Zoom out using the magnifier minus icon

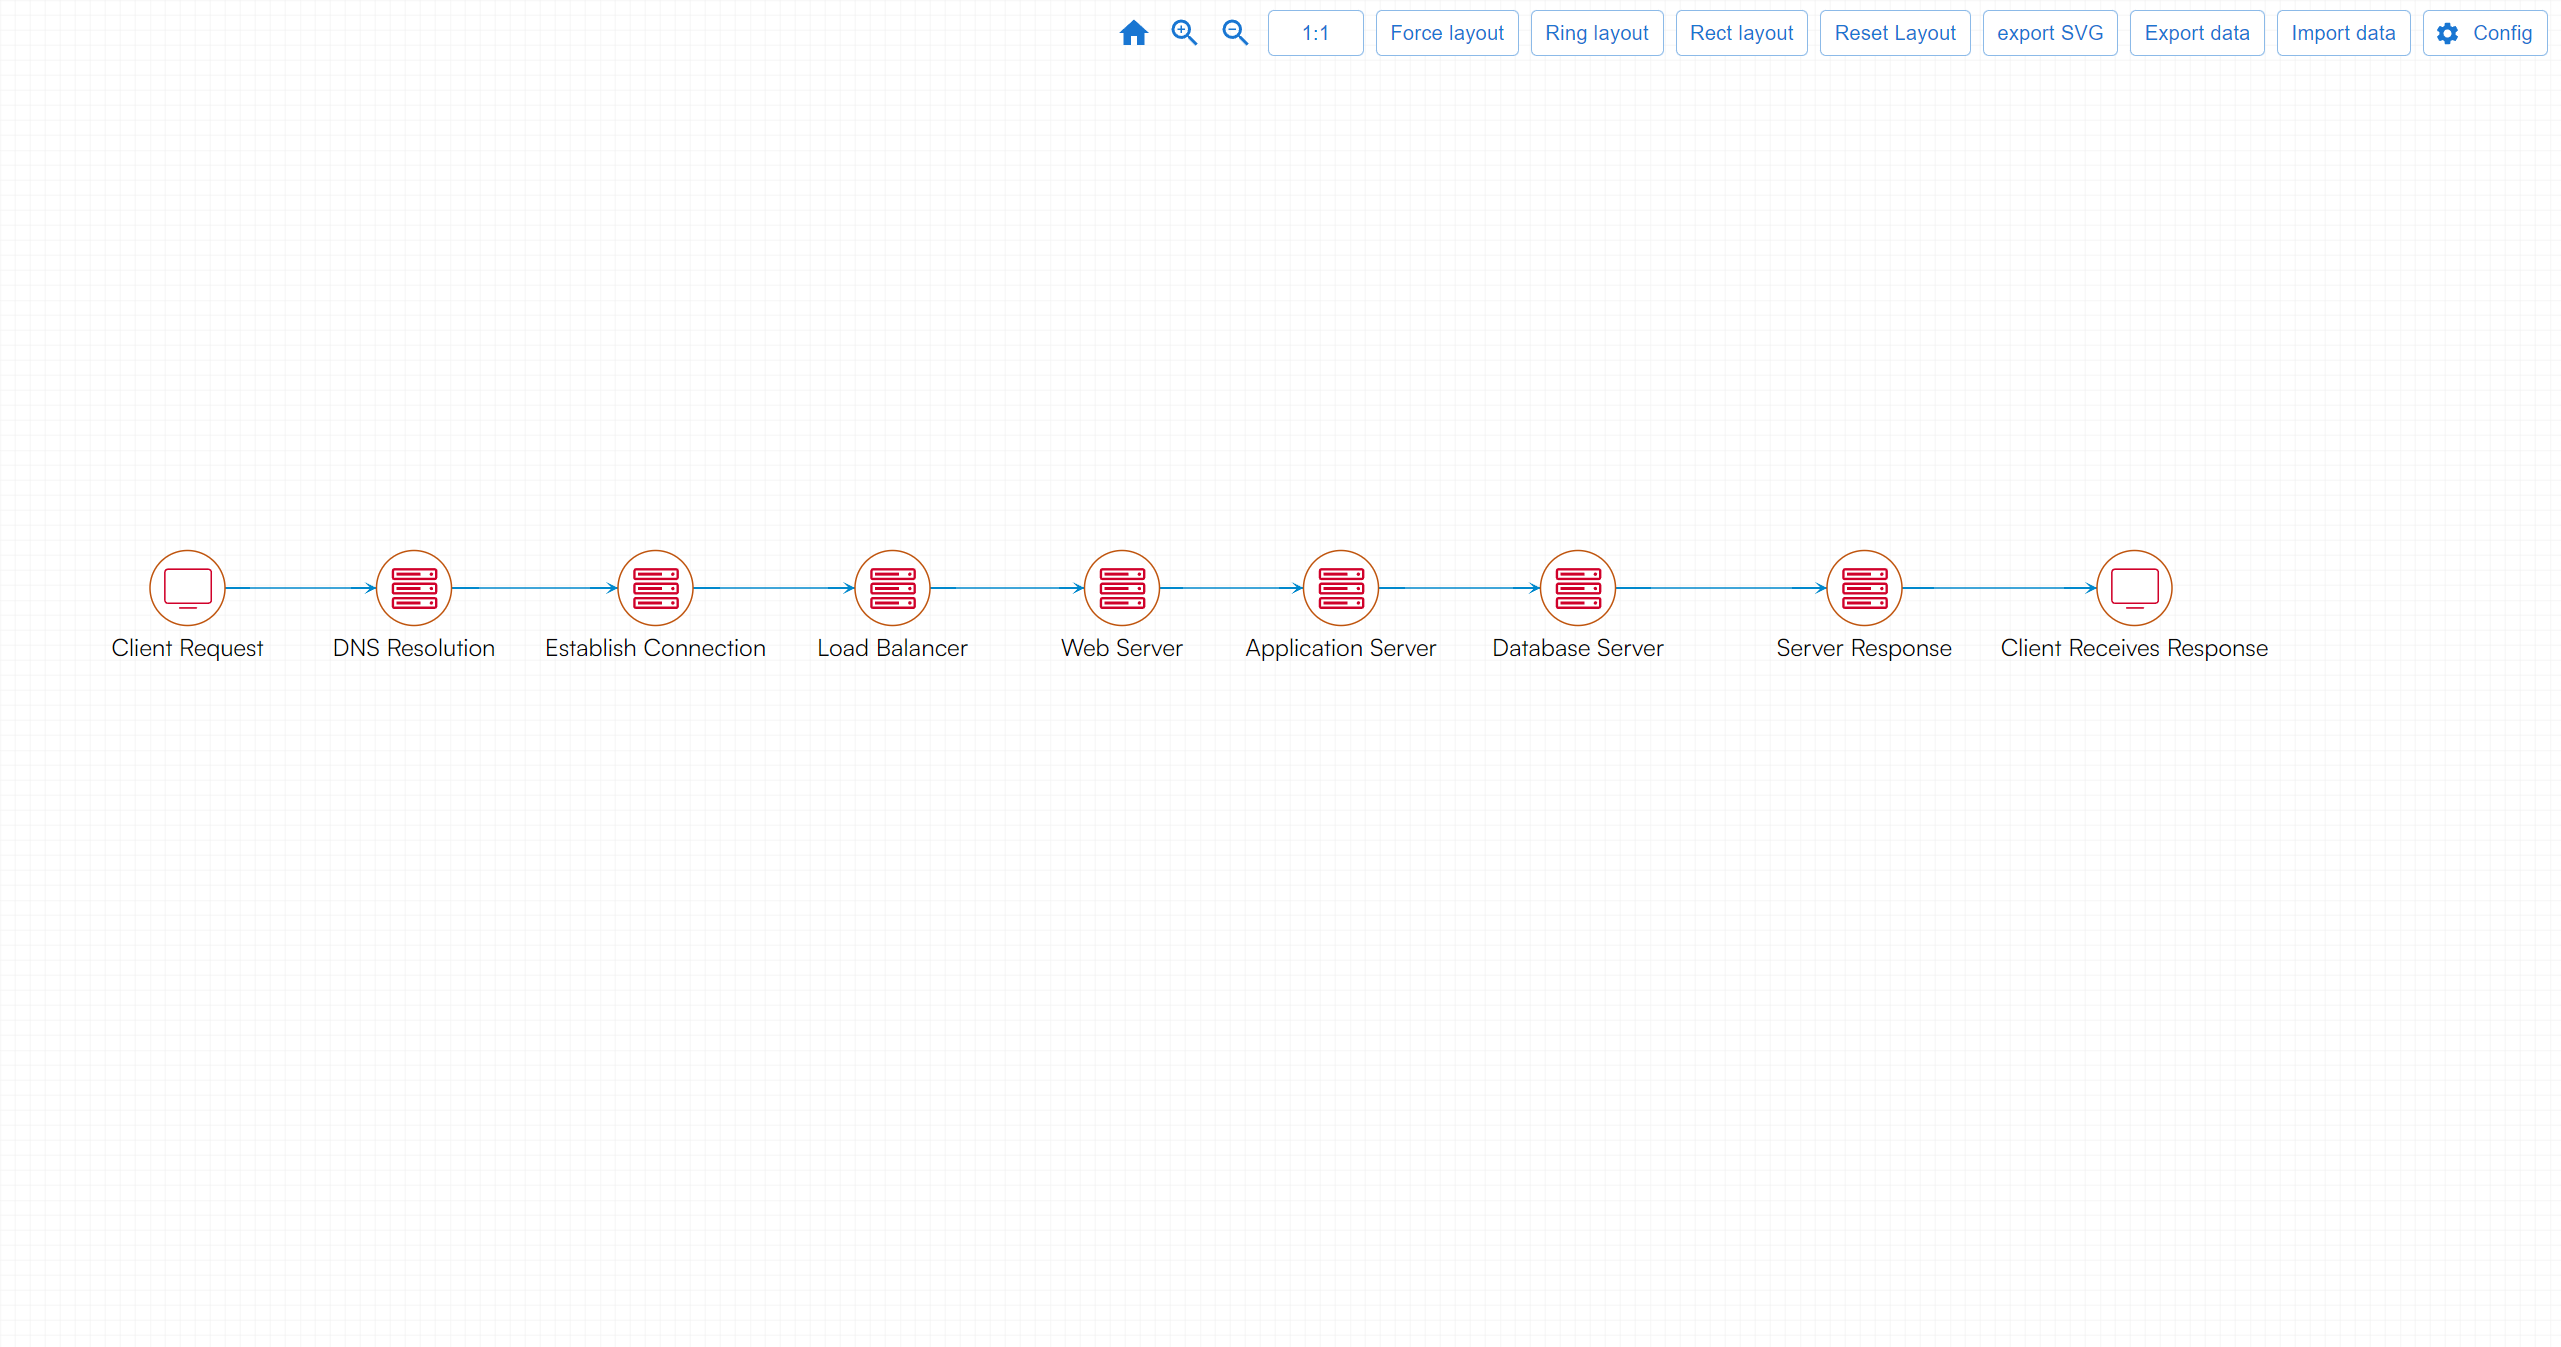(x=1235, y=33)
